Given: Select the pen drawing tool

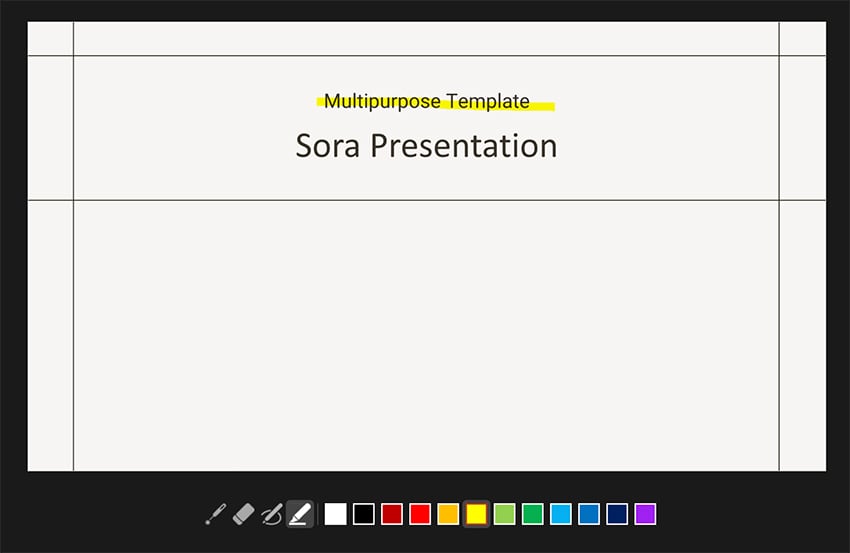Looking at the screenshot, I should coord(215,514).
